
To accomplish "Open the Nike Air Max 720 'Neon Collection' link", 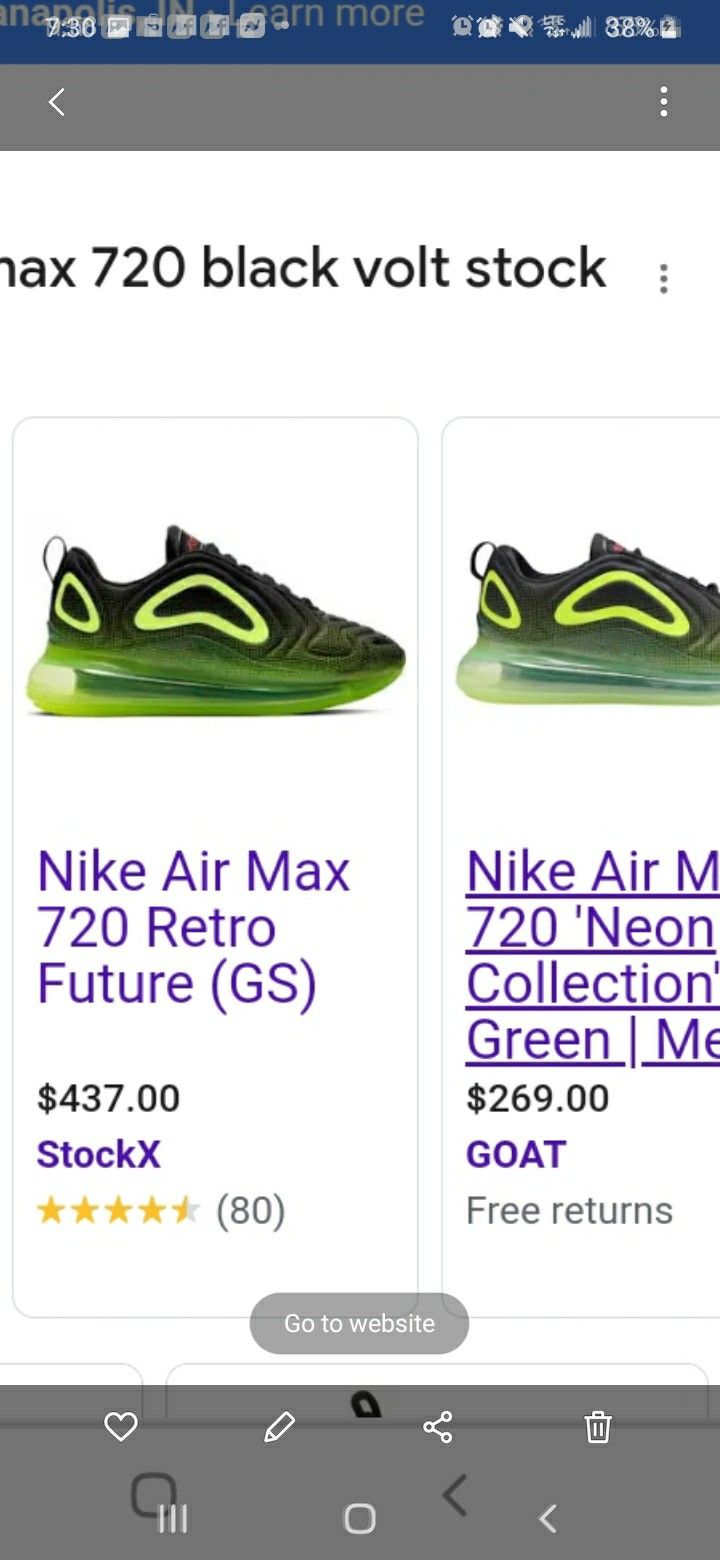I will (593, 955).
